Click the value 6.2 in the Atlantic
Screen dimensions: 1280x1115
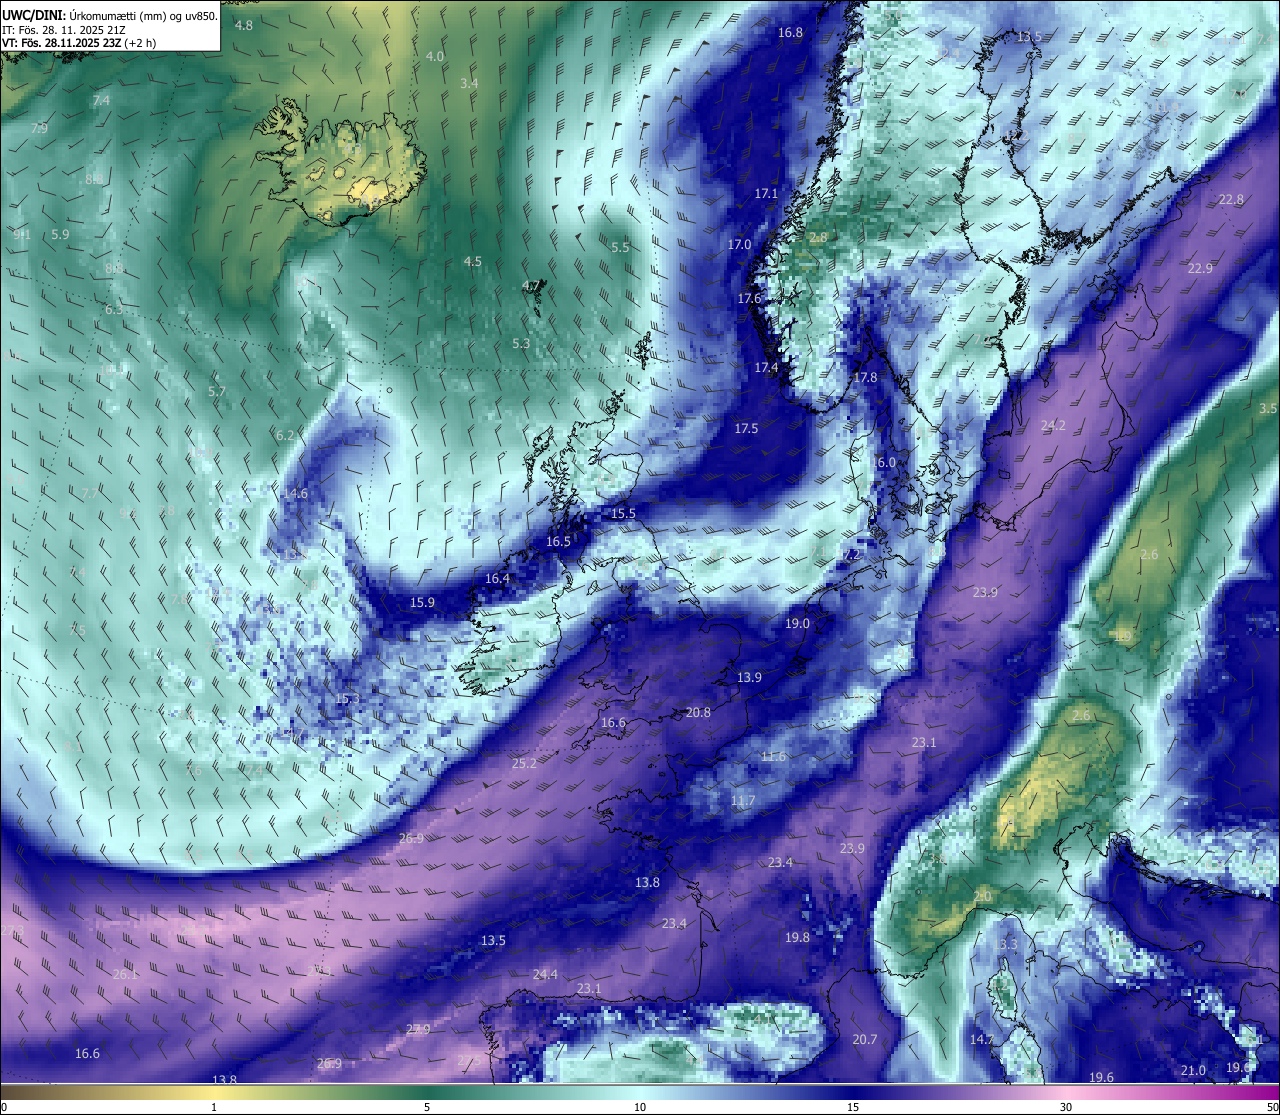tap(285, 436)
